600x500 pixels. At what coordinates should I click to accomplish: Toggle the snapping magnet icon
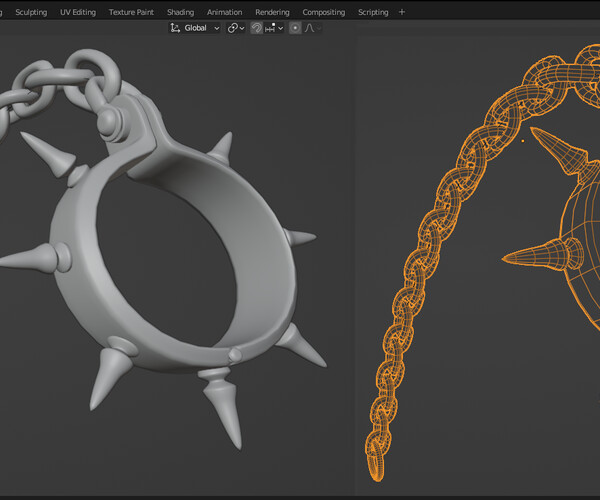click(x=256, y=28)
